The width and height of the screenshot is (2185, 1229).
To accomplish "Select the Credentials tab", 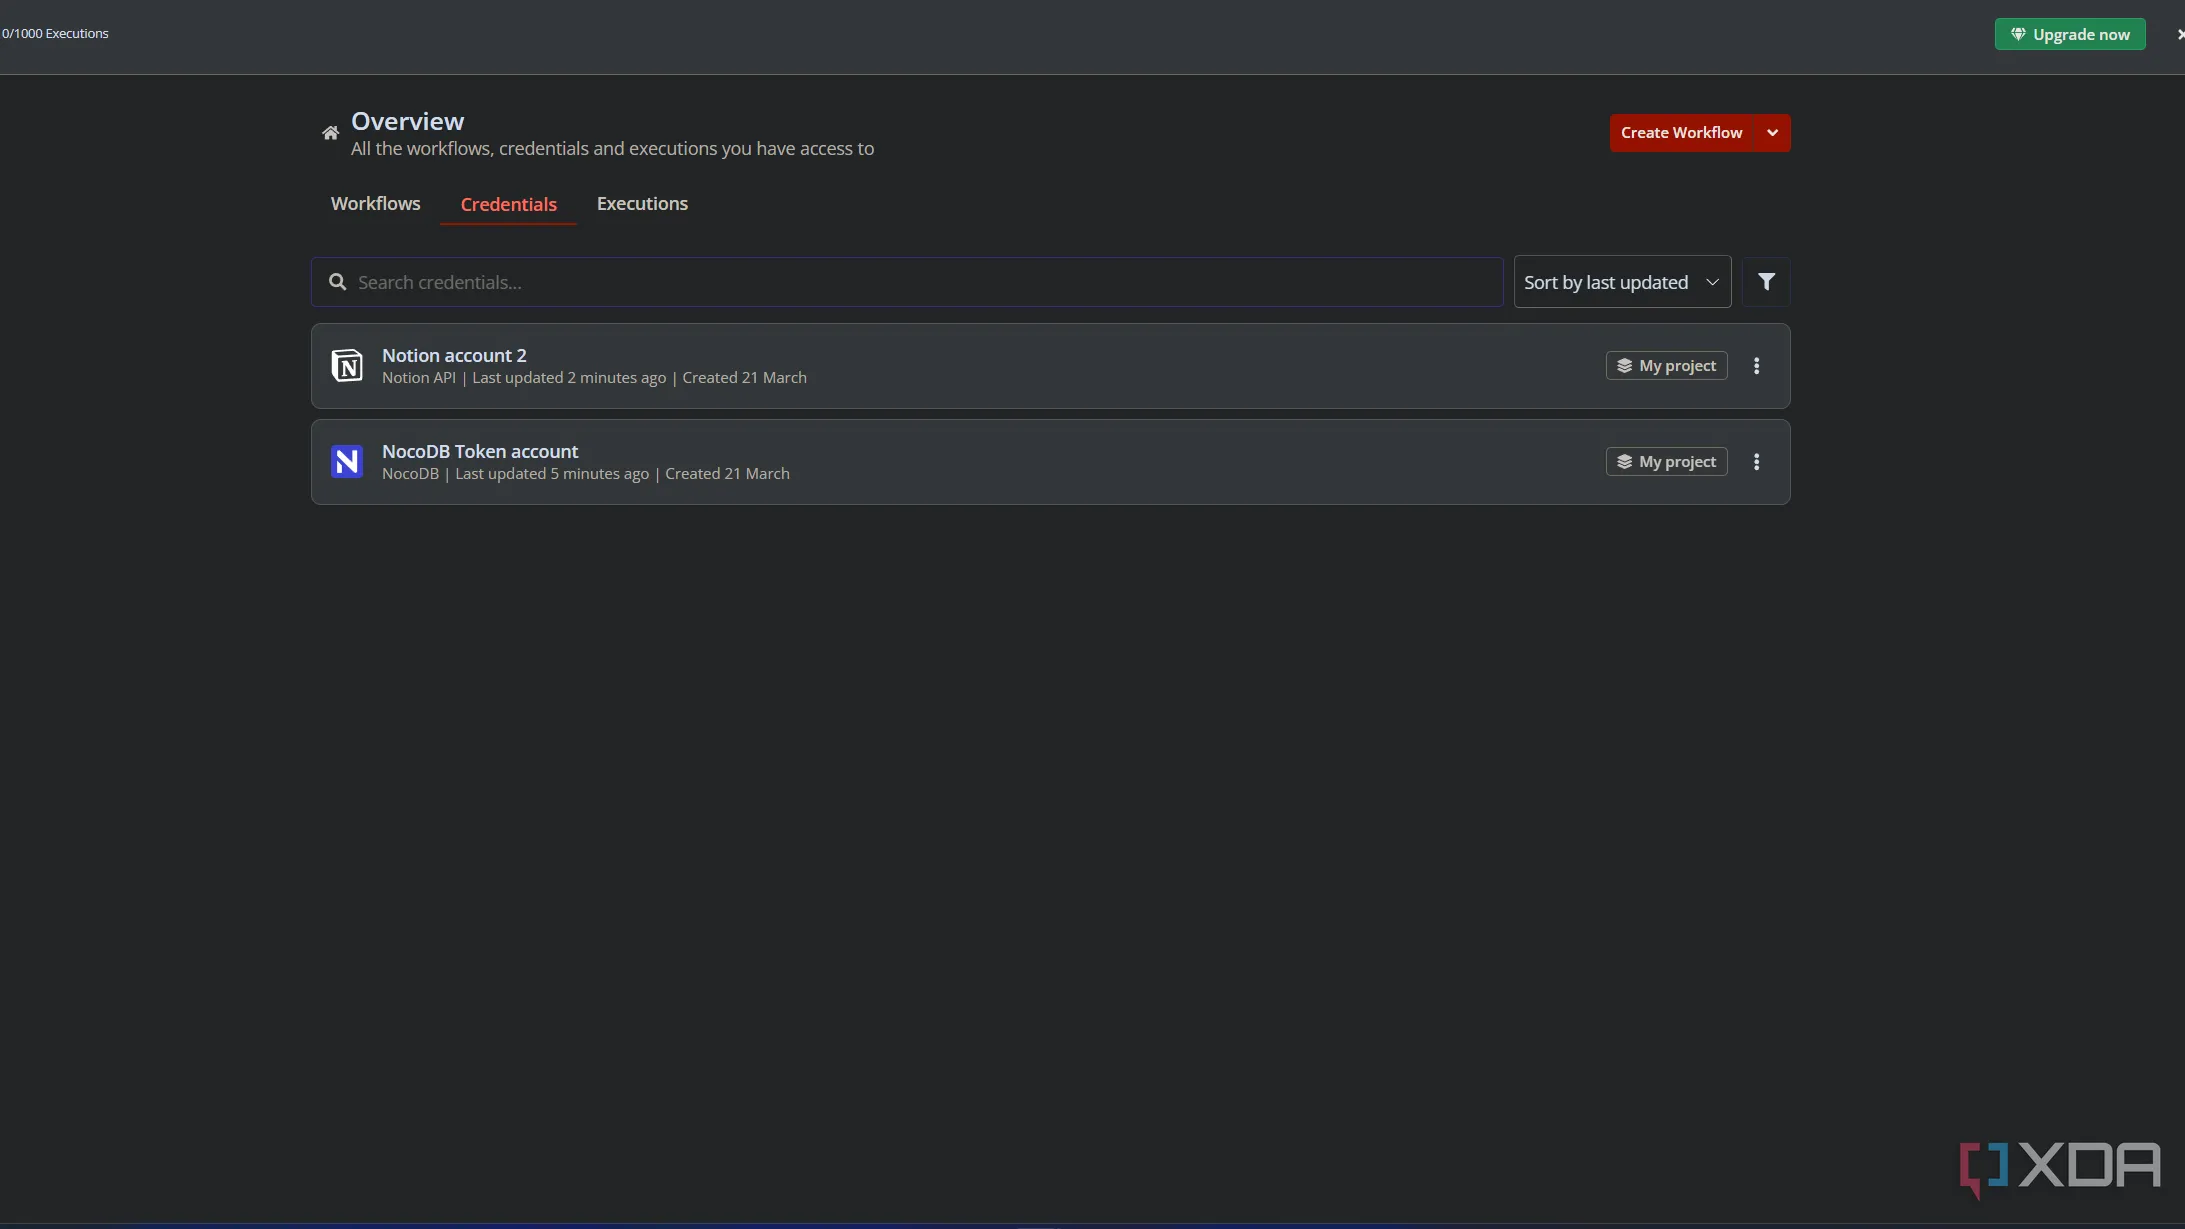I will (x=508, y=205).
